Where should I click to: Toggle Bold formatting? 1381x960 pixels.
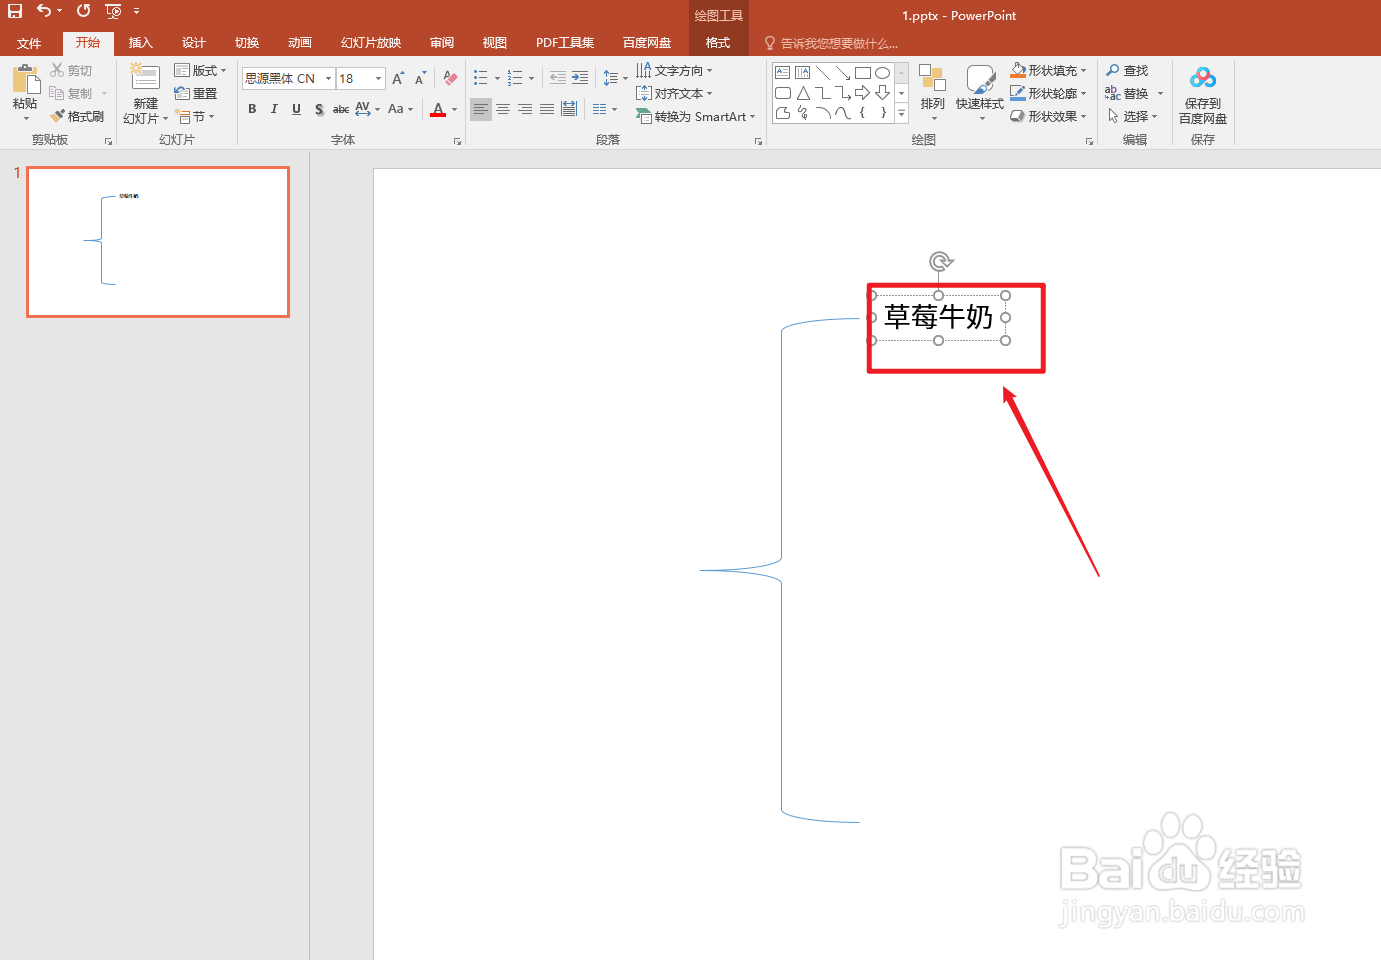[252, 109]
